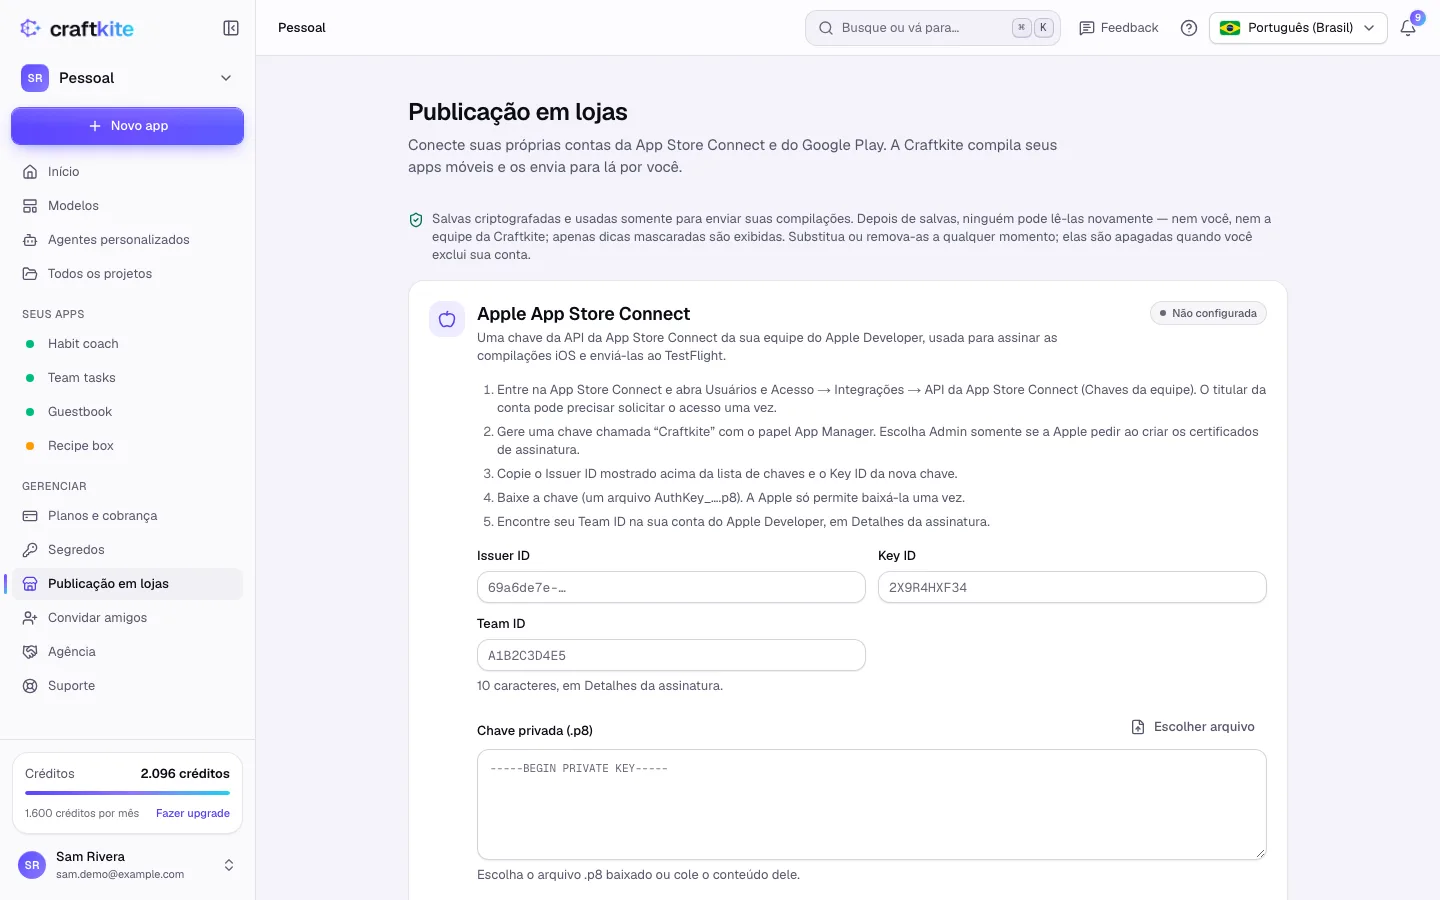Click the Chave privada (.p8) textarea
Image resolution: width=1440 pixels, height=900 pixels.
point(872,805)
